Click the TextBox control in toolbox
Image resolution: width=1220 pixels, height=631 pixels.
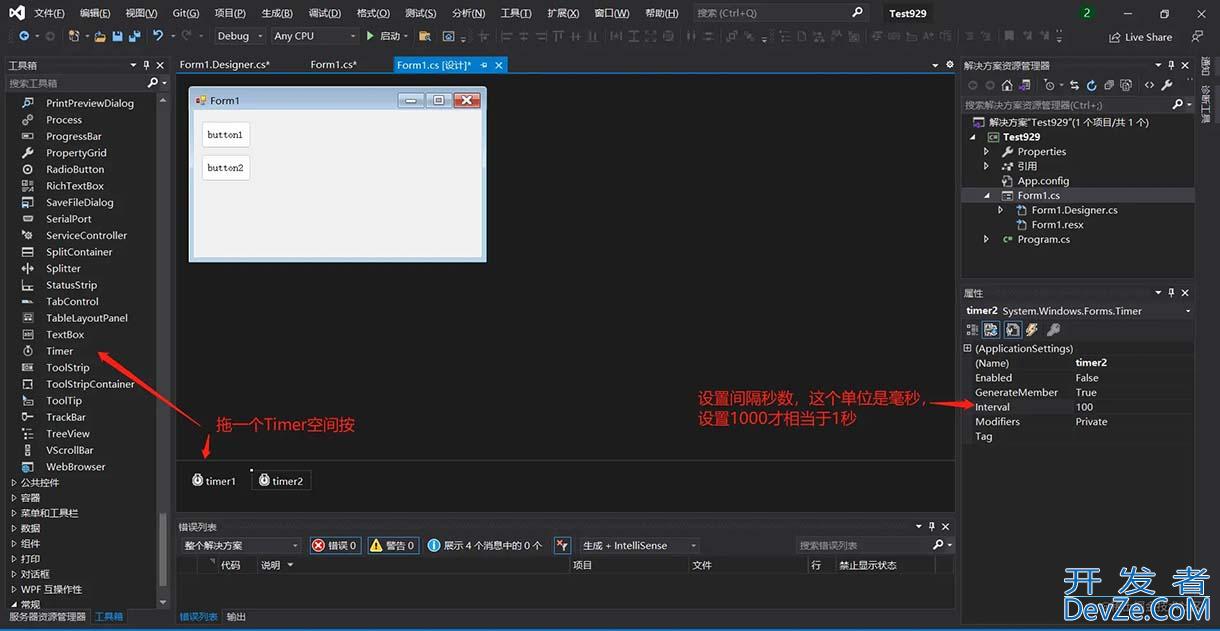coord(65,334)
